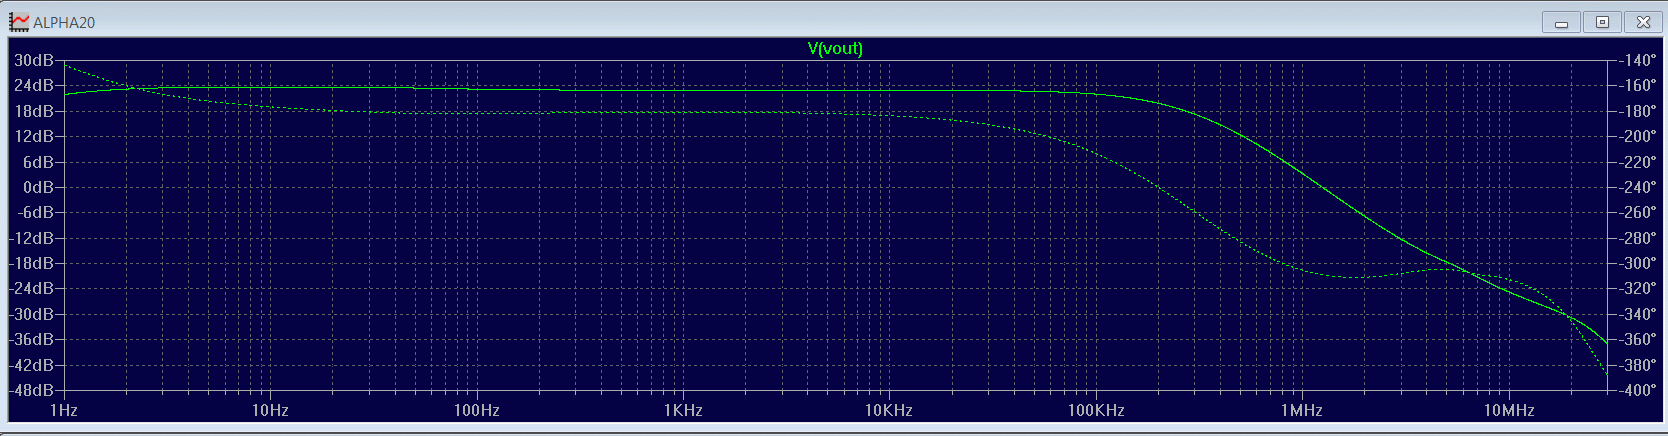Screen dimensions: 1668x436
Task: Click the -48dB magnitude axis label
Action: [32, 390]
